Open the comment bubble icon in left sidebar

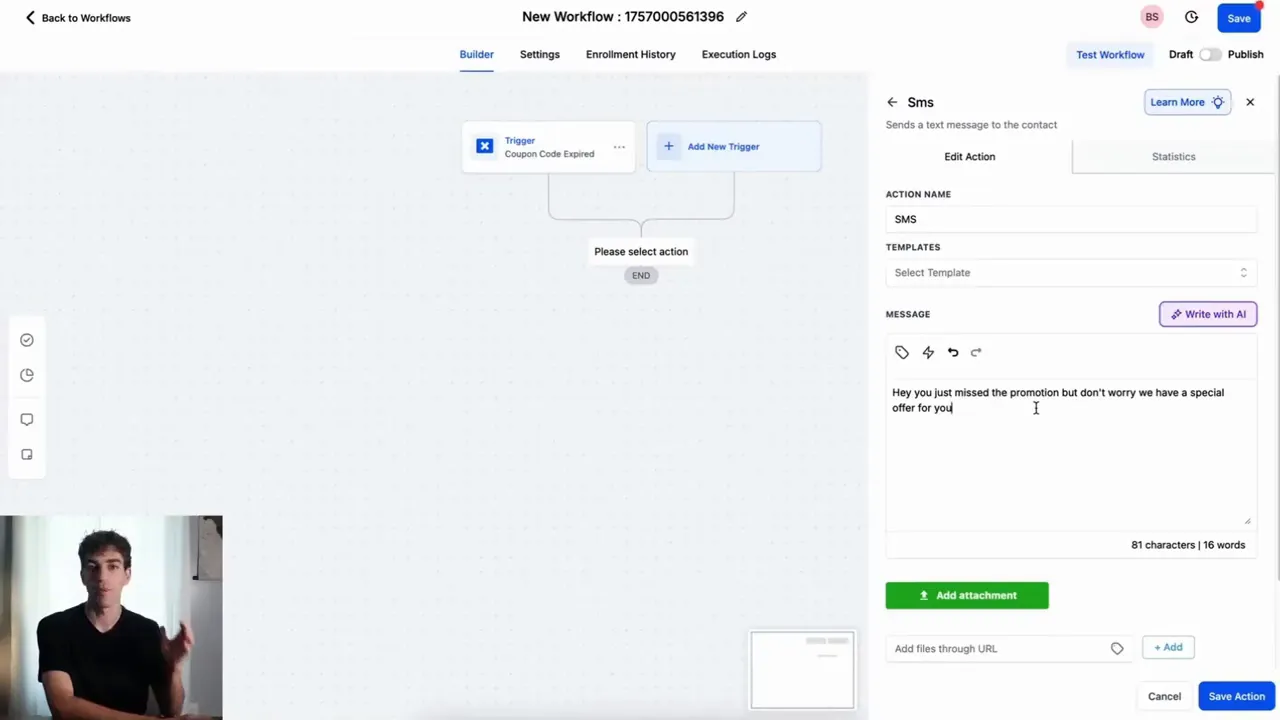[27, 419]
